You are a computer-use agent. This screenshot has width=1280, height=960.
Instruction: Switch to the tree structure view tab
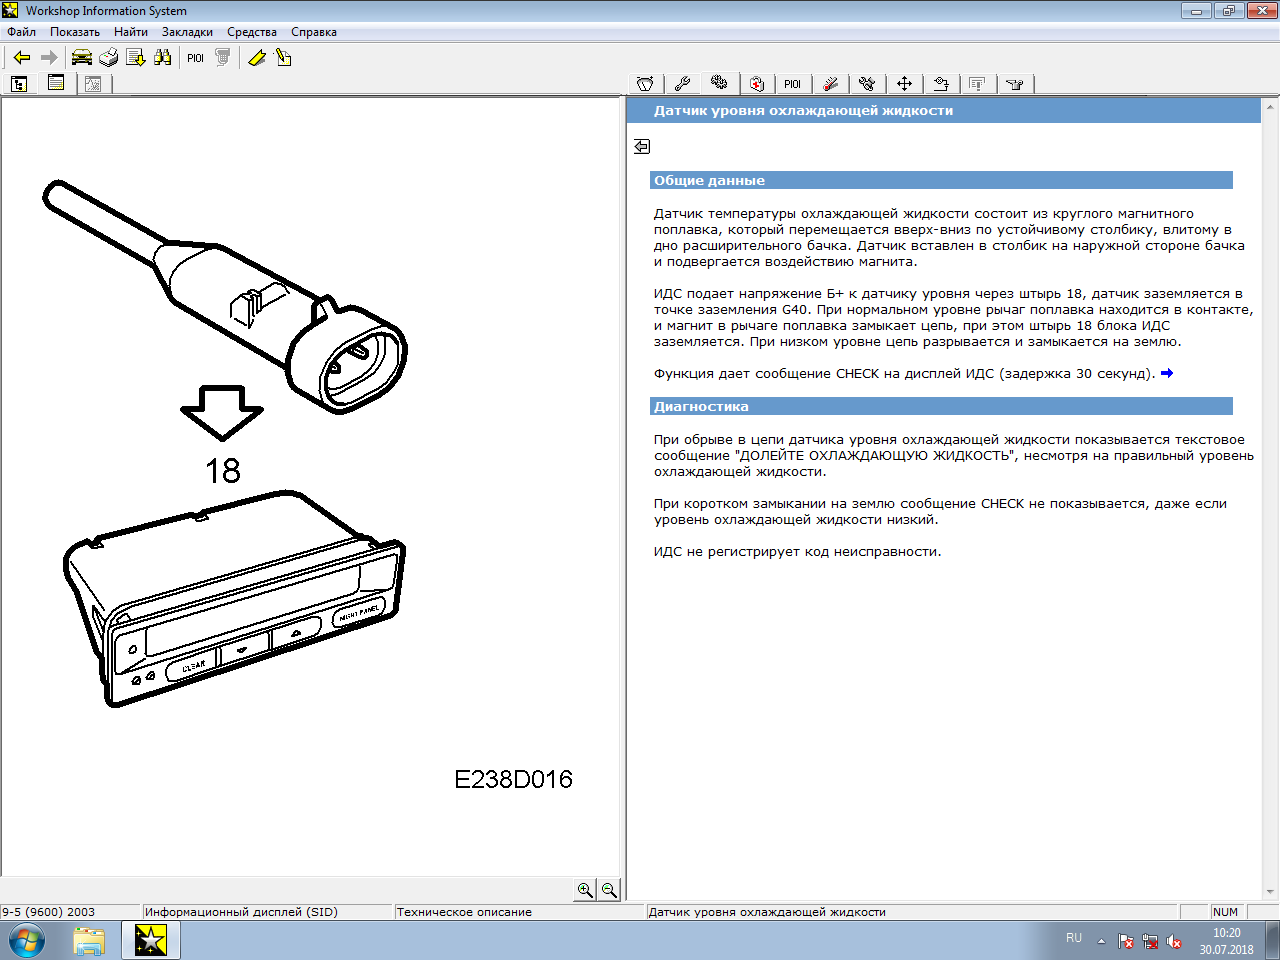click(x=19, y=84)
